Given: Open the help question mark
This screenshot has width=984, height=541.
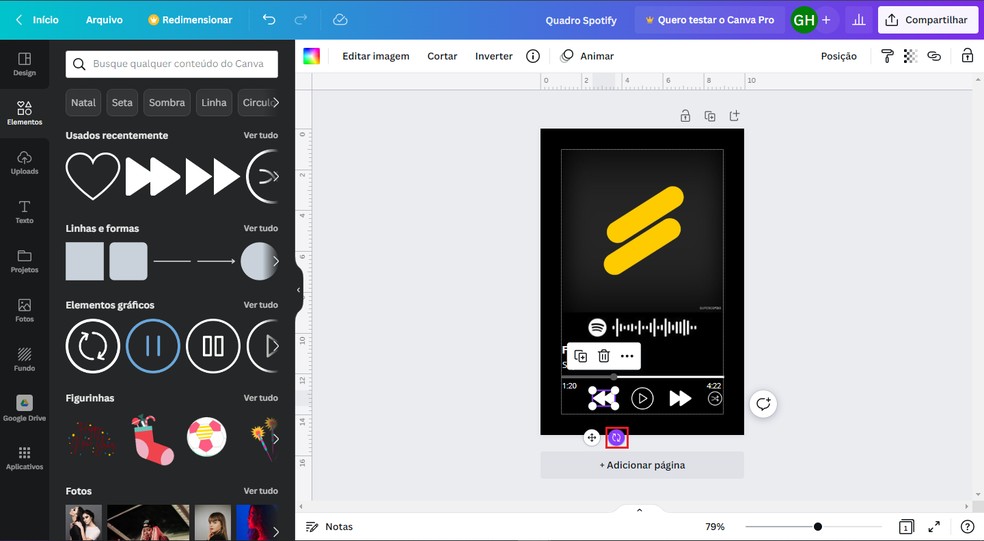Looking at the screenshot, I should pyautogui.click(x=968, y=527).
